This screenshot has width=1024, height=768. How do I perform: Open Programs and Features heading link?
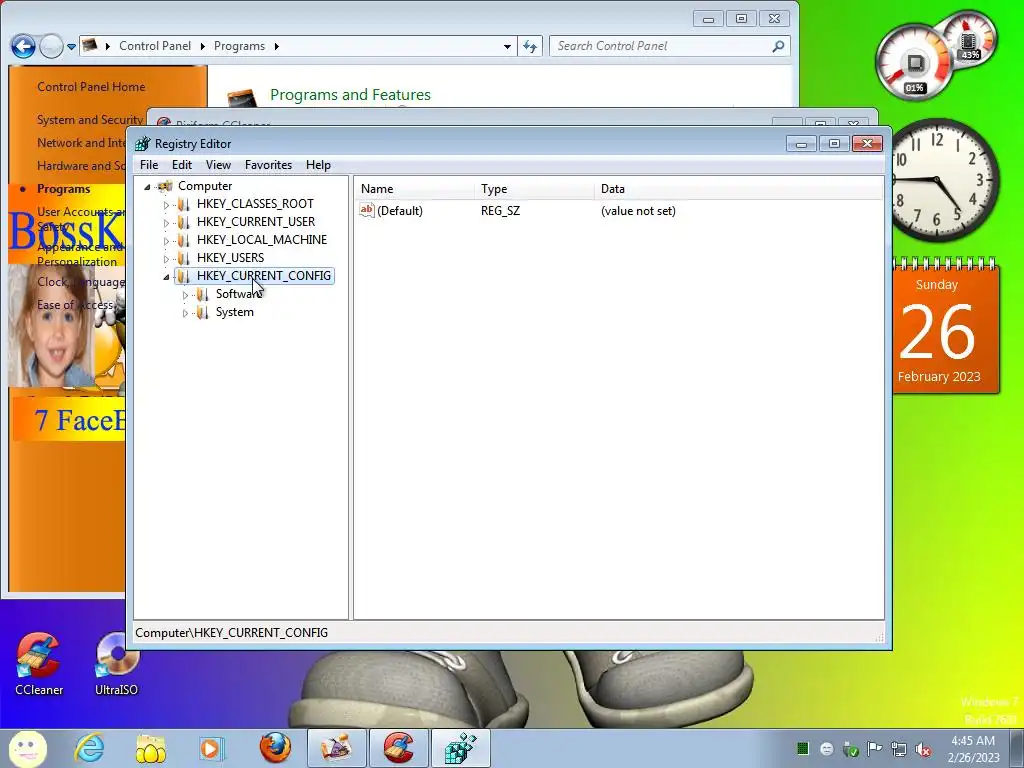pyautogui.click(x=350, y=95)
